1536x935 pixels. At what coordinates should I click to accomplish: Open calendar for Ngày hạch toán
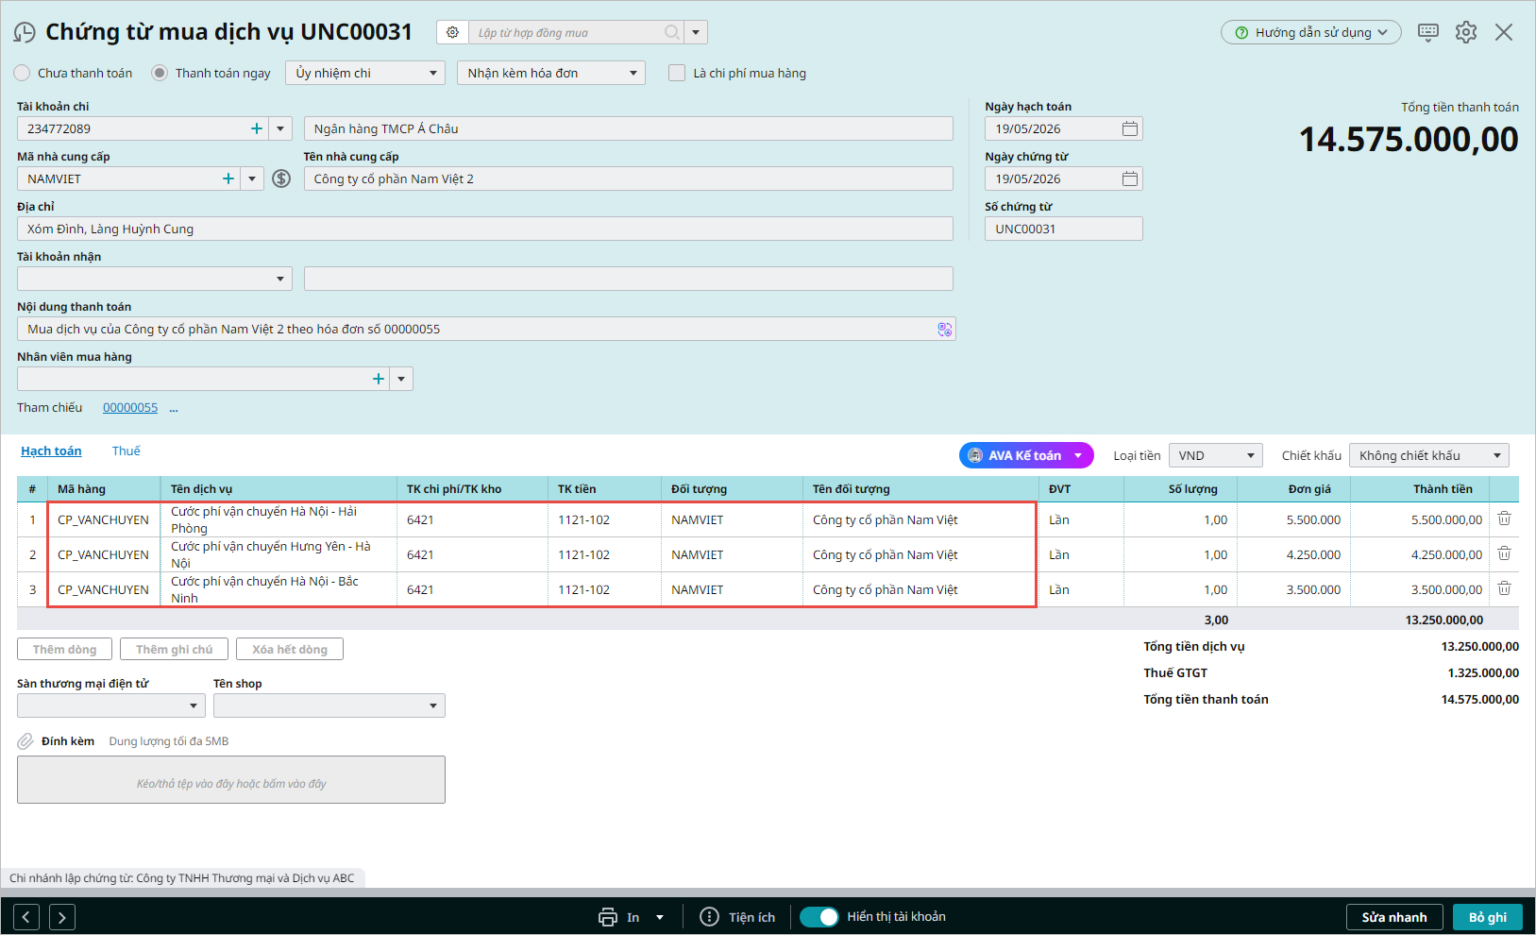coord(1130,128)
